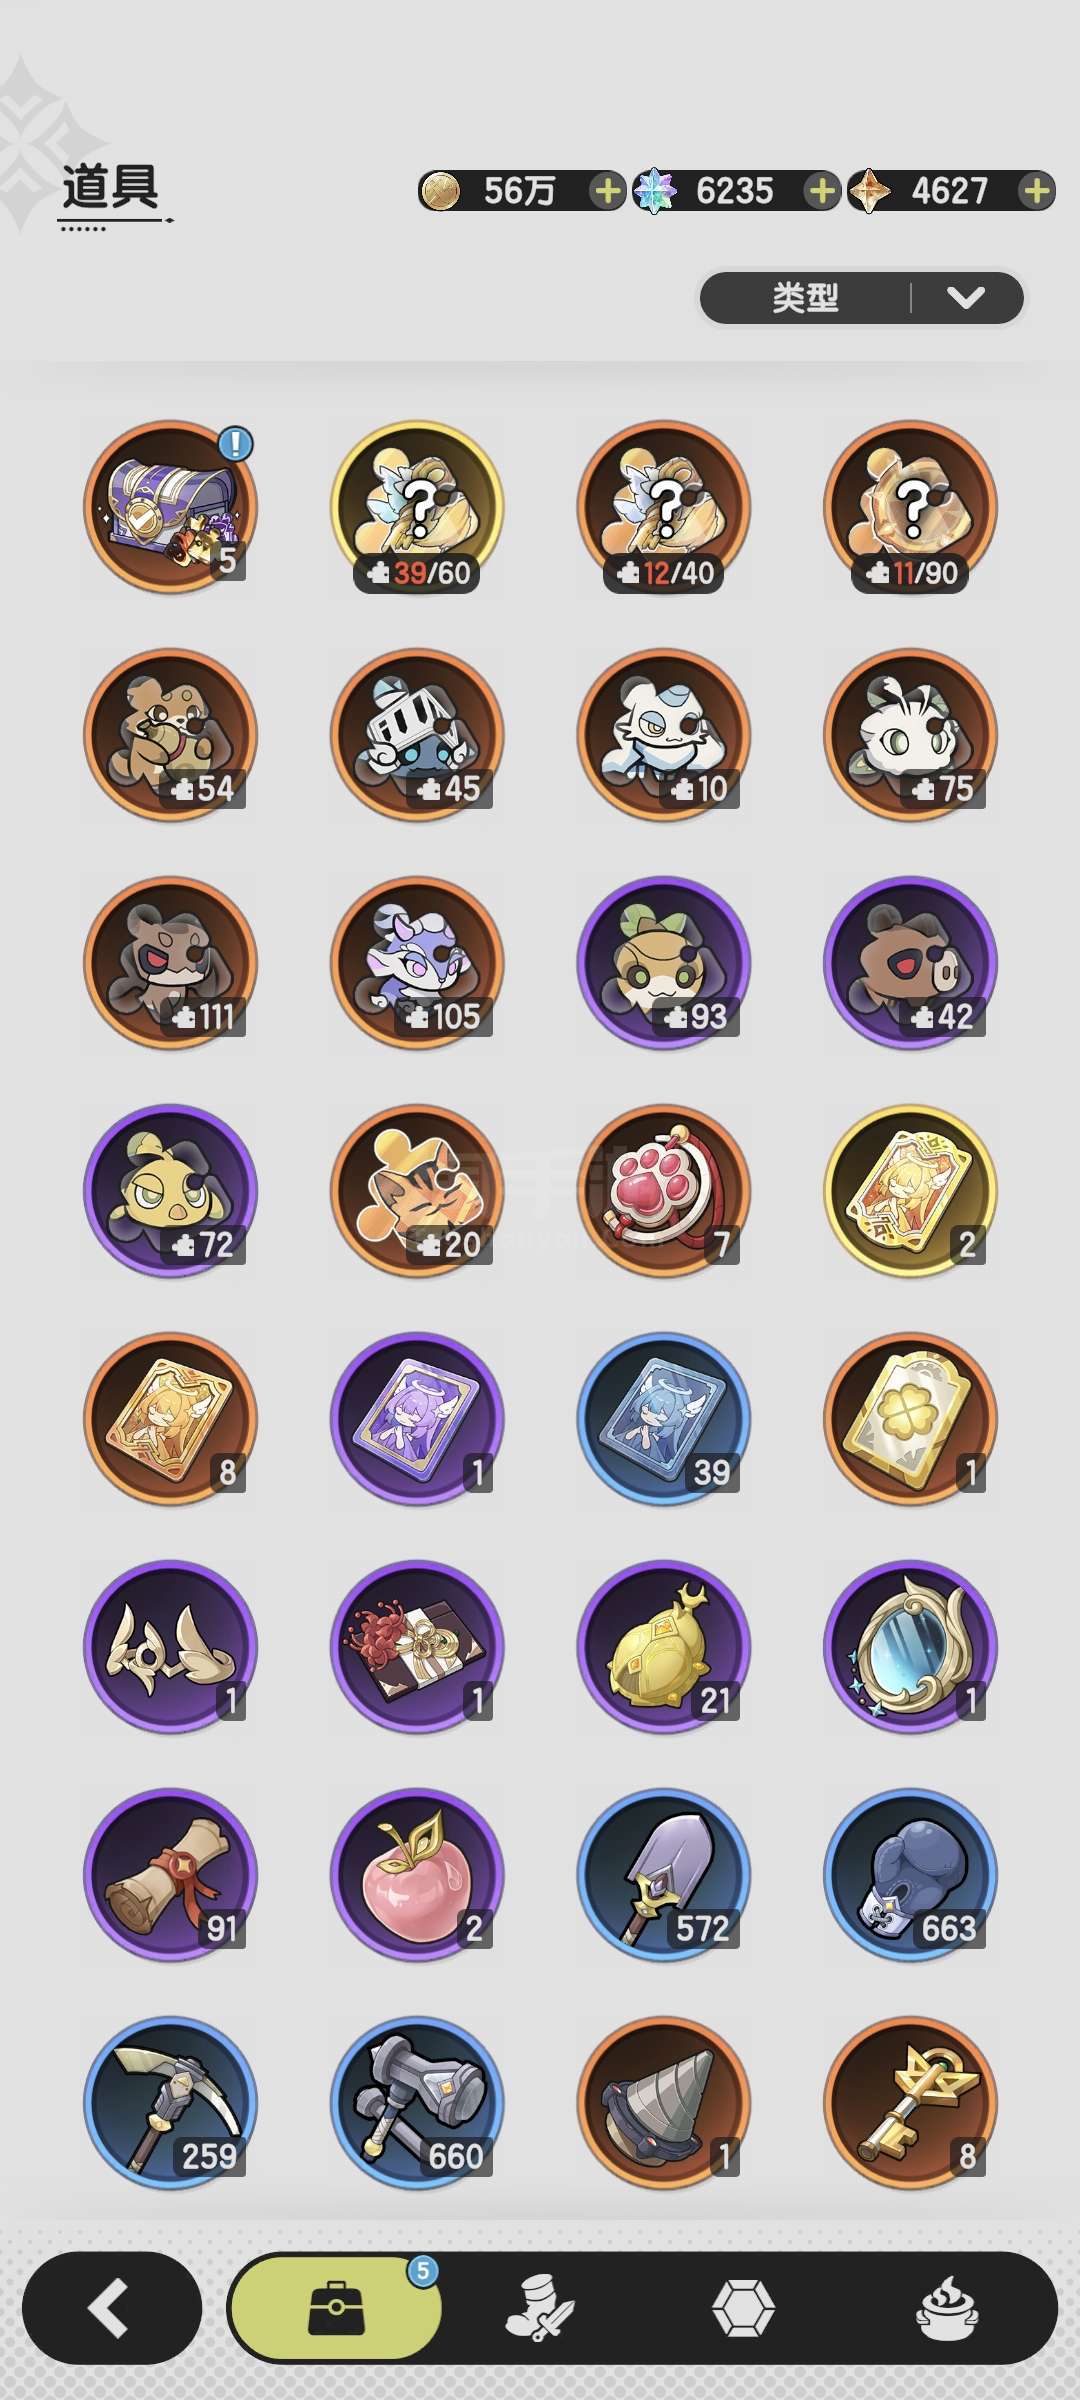Select the mystery puzzle piece 39/60
Screen dimensions: 1080x2400
pyautogui.click(x=417, y=507)
